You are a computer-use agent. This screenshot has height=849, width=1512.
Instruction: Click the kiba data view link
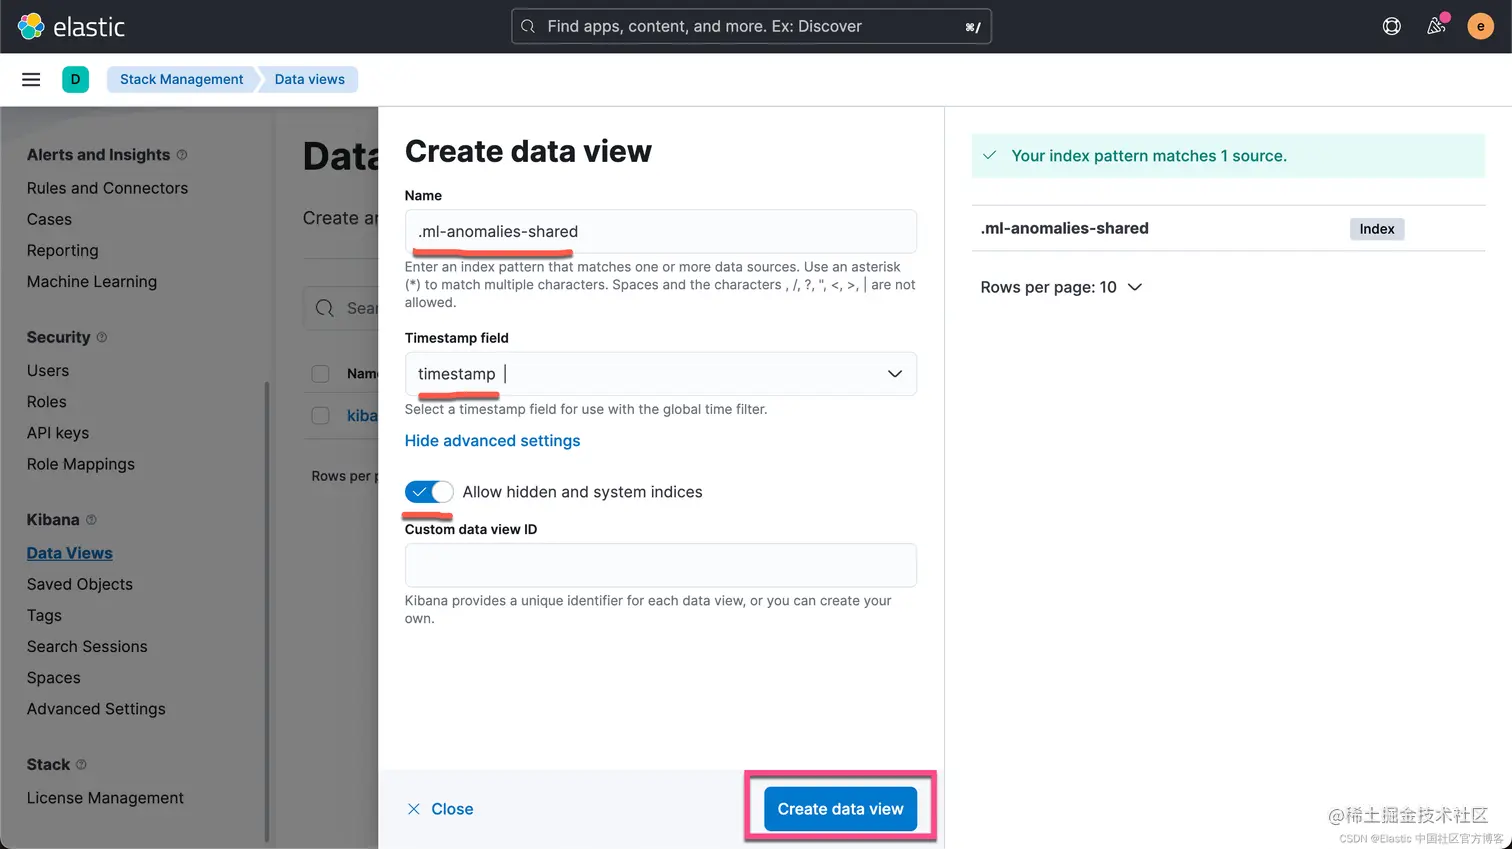362,416
